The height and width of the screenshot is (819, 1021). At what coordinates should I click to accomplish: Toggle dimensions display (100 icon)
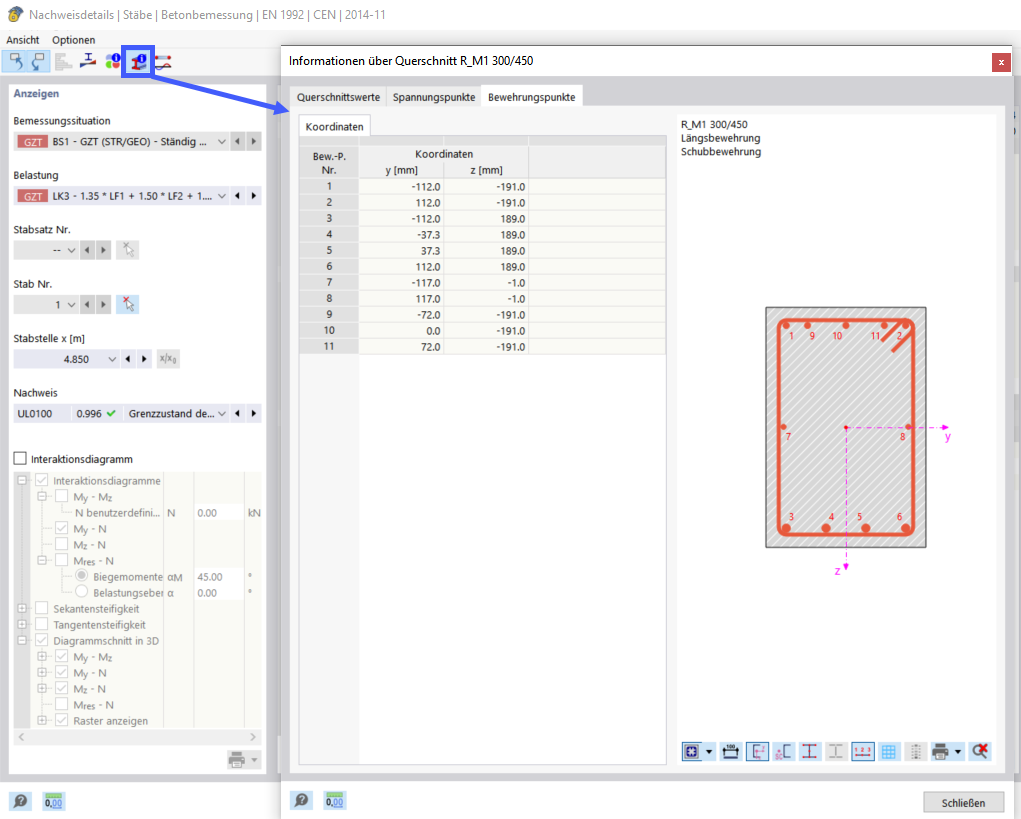tap(731, 751)
